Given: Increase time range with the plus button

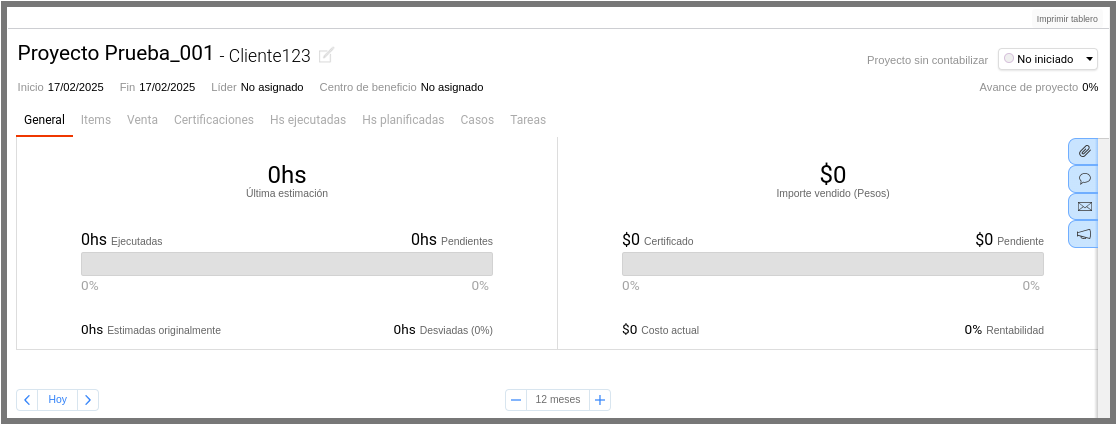Looking at the screenshot, I should tap(600, 400).
